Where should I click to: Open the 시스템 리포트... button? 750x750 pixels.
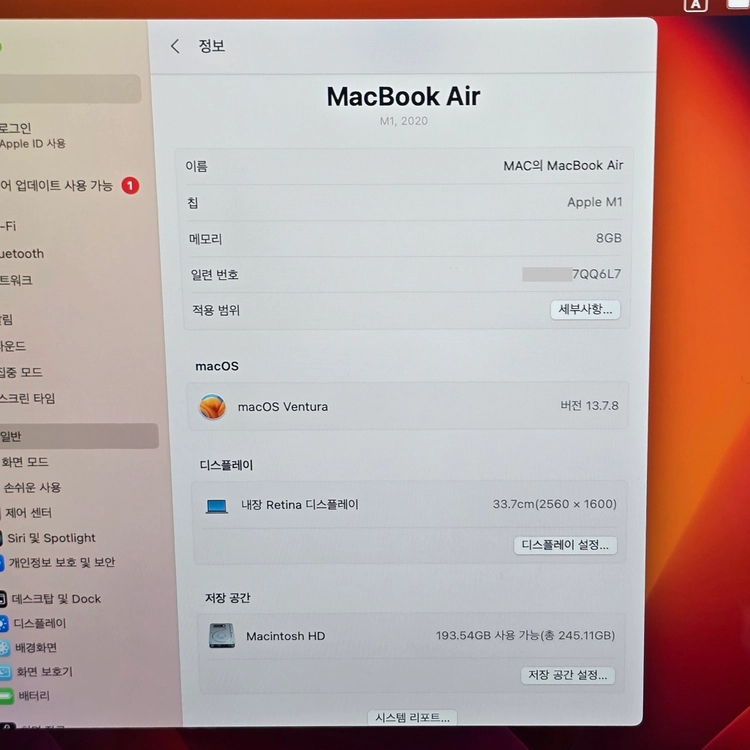click(x=412, y=717)
